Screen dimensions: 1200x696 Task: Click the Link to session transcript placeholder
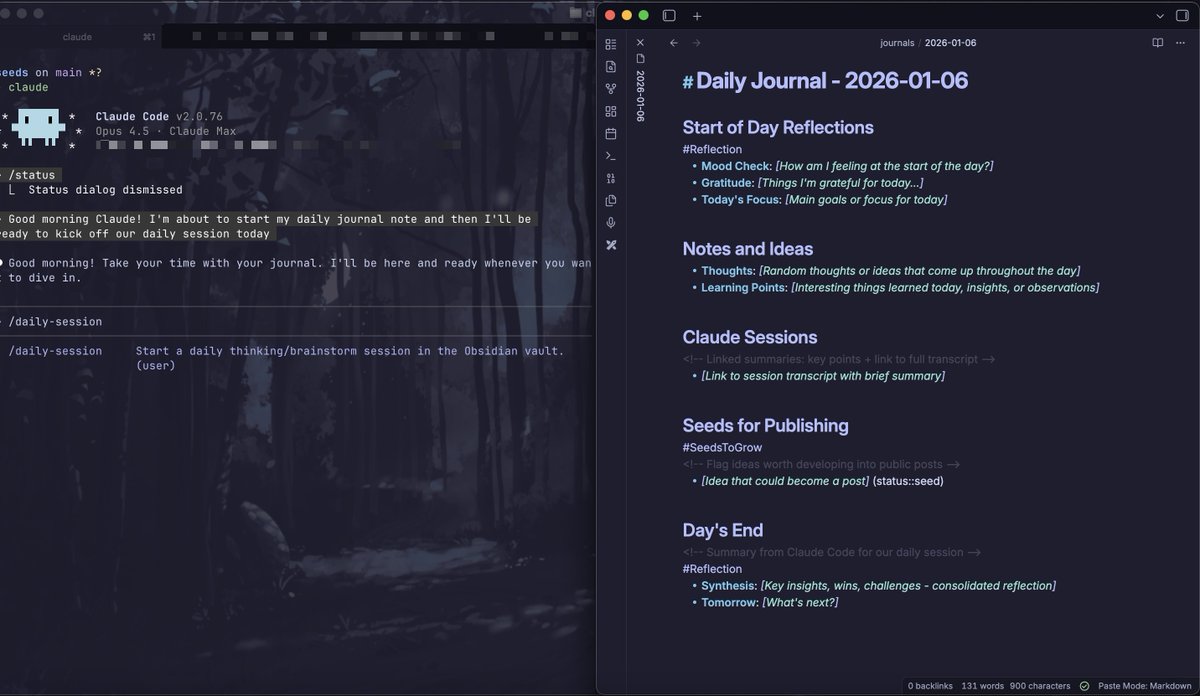coord(823,376)
